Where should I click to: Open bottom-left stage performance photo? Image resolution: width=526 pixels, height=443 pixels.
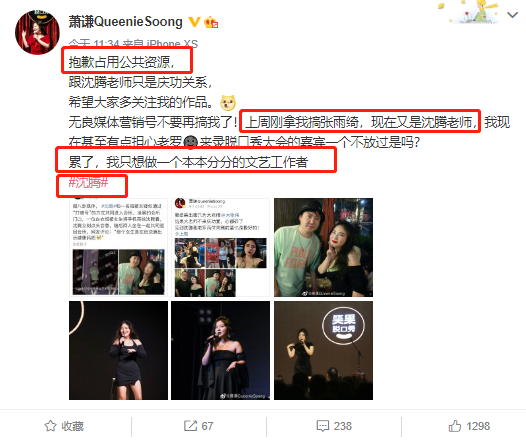(118, 350)
